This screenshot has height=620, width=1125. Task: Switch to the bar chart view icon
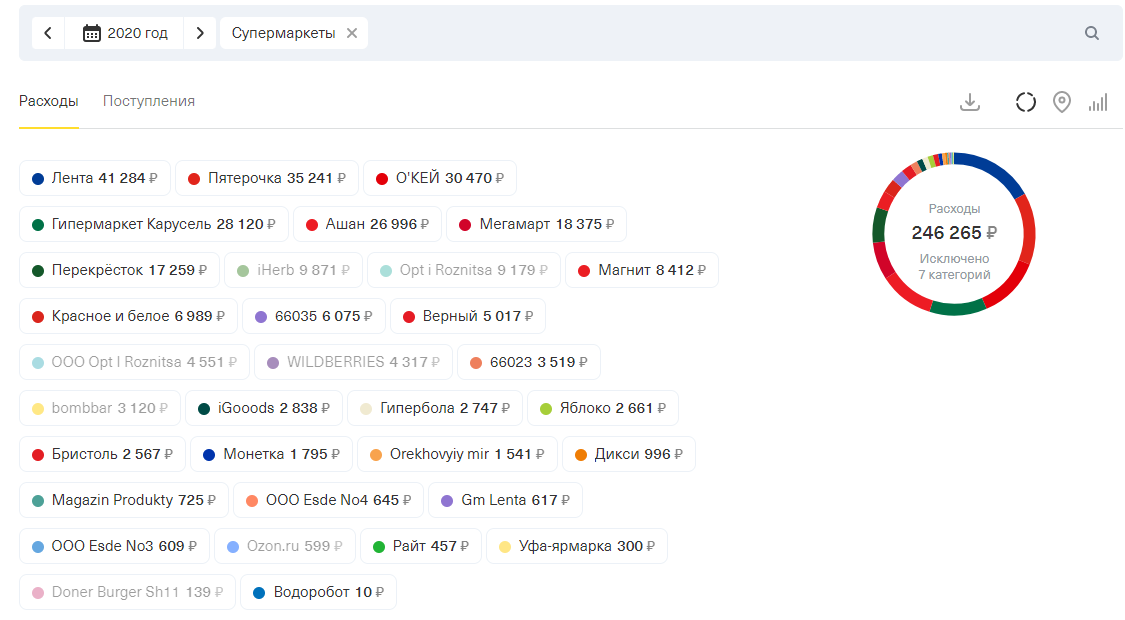point(1098,103)
